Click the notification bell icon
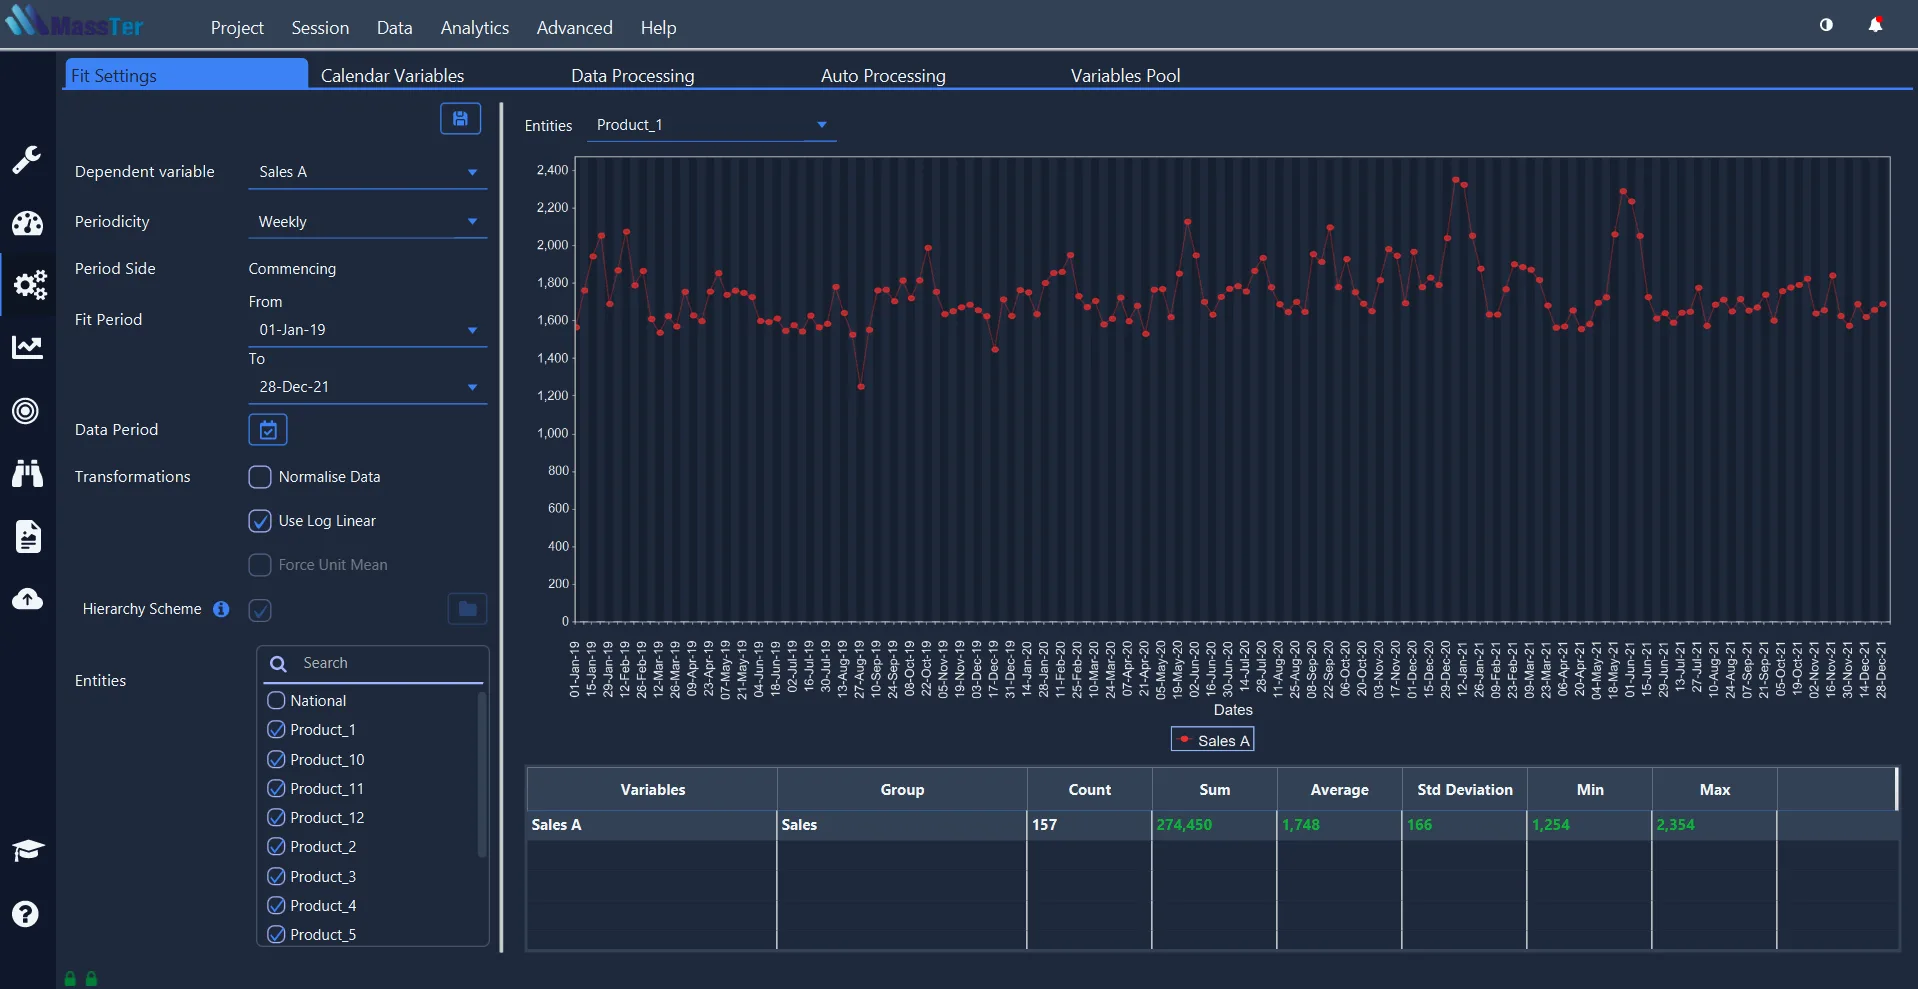The image size is (1918, 989). tap(1875, 25)
